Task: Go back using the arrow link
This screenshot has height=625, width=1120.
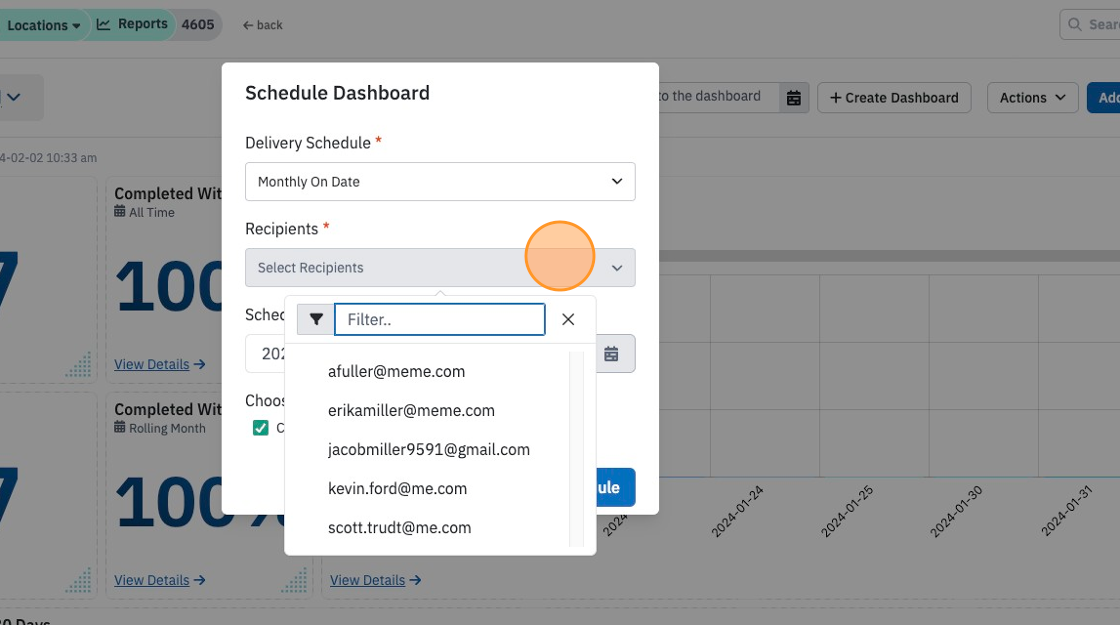Action: (263, 25)
